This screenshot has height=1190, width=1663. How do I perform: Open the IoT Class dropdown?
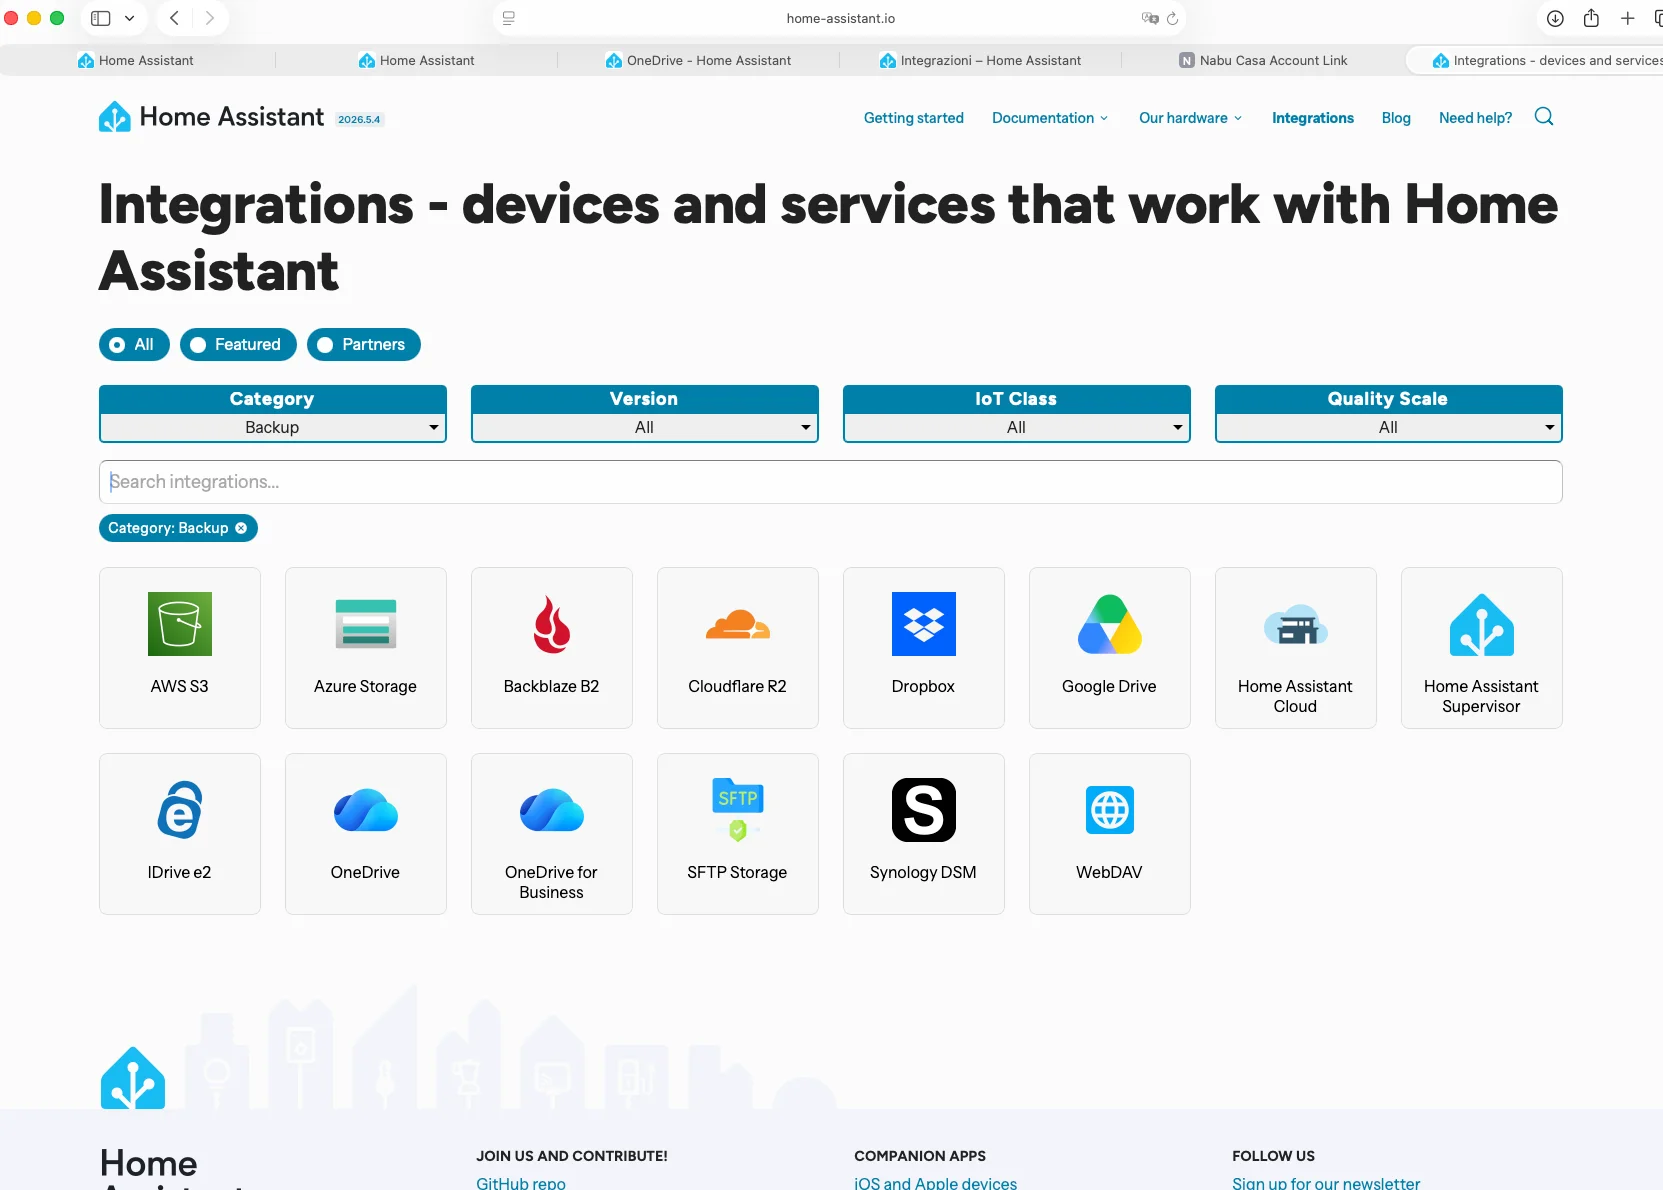pos(1017,427)
